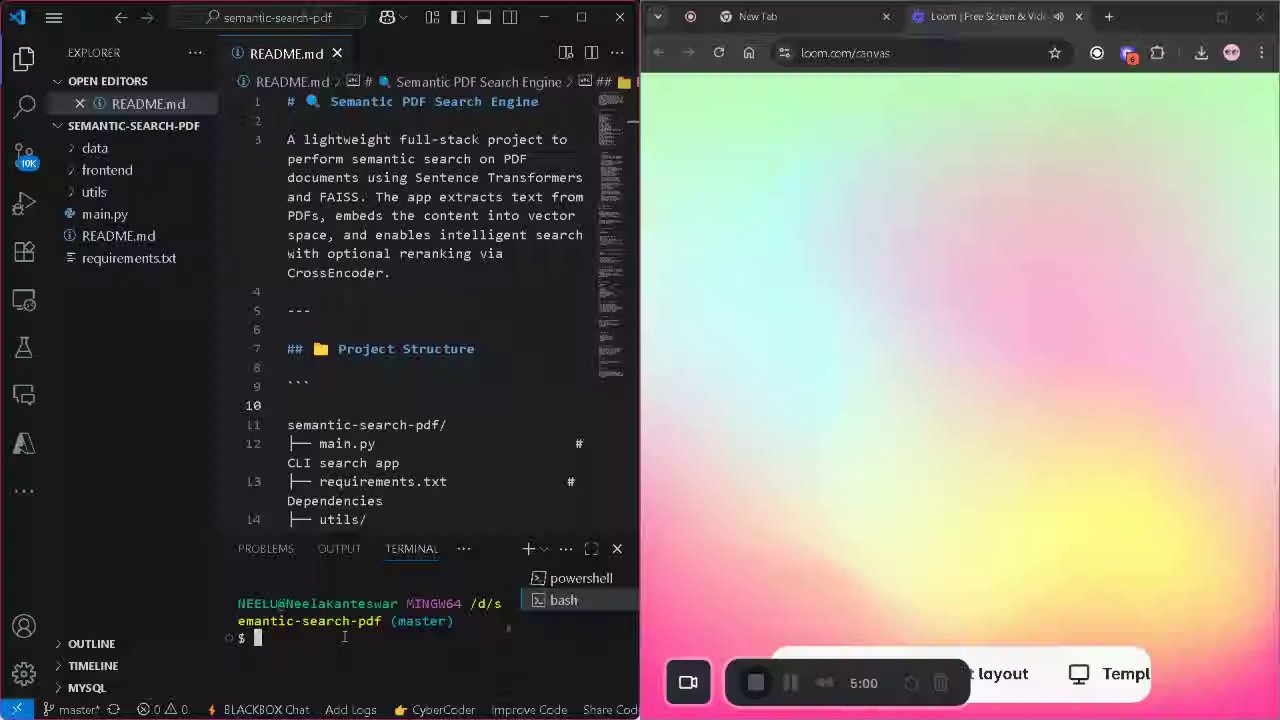Open Run and Debug view

coord(24,204)
